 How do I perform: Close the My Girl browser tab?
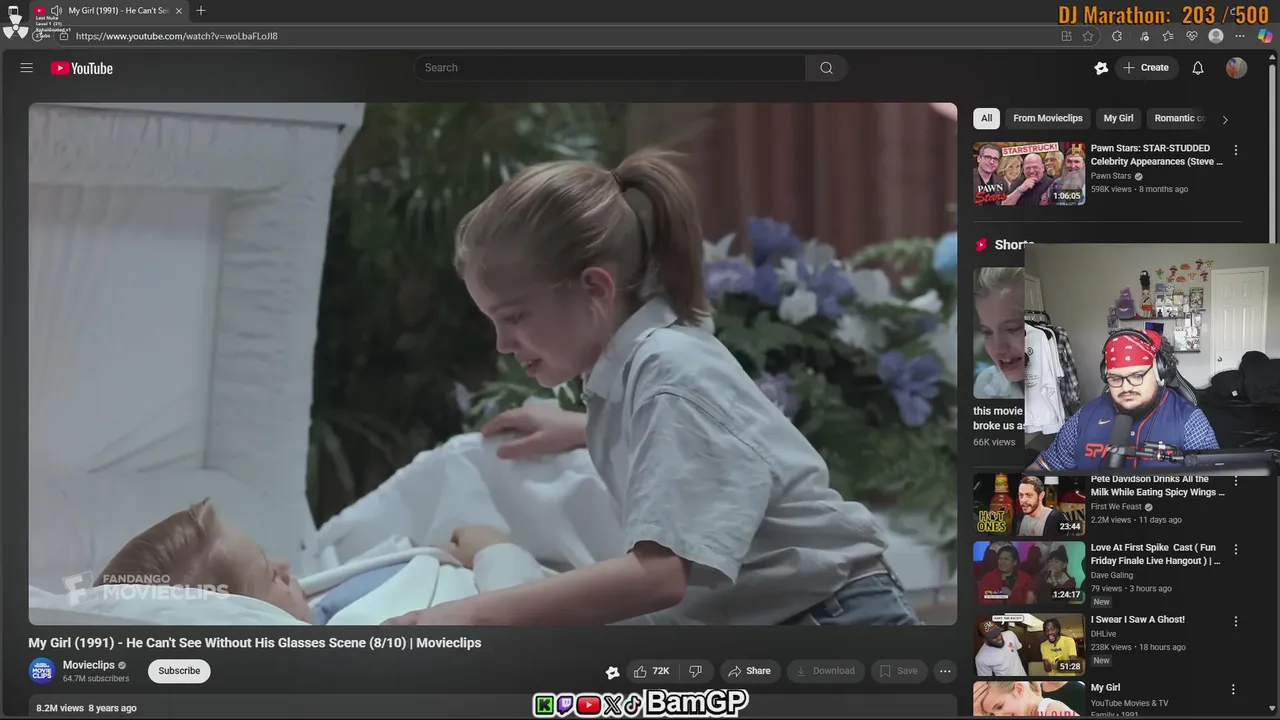coord(179,11)
